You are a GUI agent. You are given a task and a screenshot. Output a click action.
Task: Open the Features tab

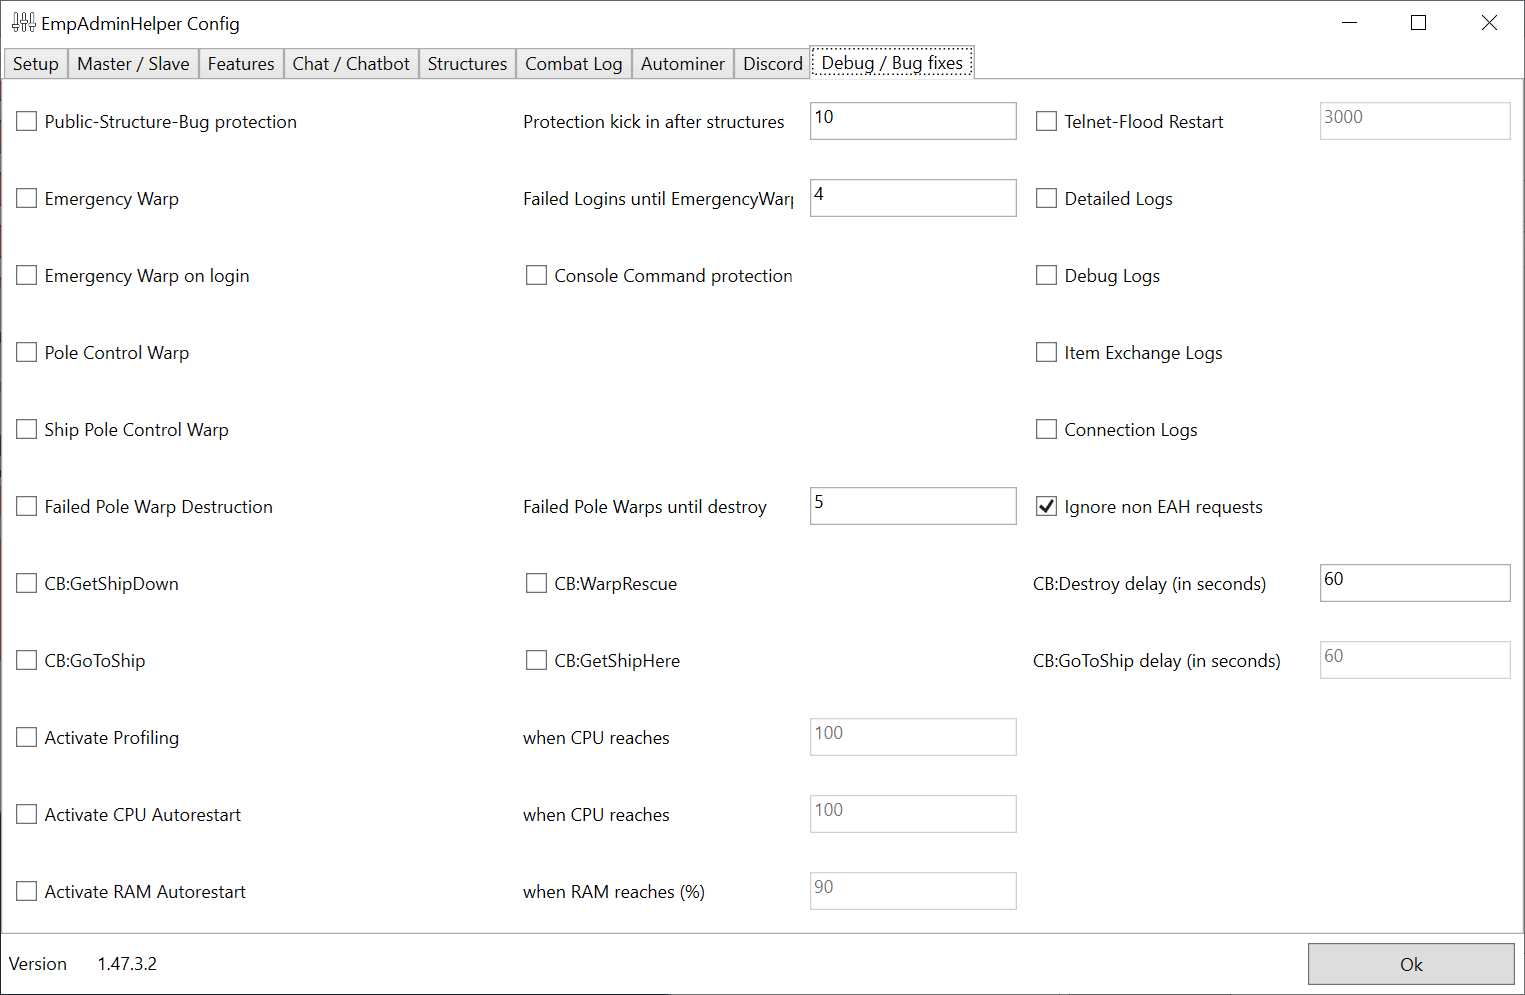(241, 64)
